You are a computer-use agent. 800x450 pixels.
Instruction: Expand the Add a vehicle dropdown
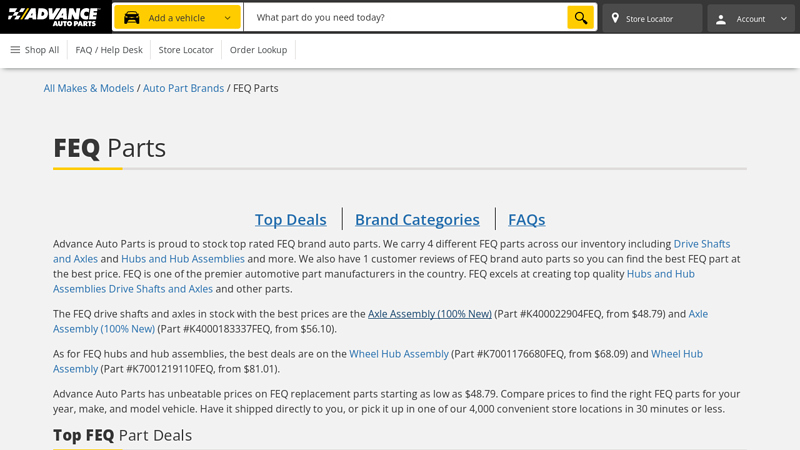[227, 18]
